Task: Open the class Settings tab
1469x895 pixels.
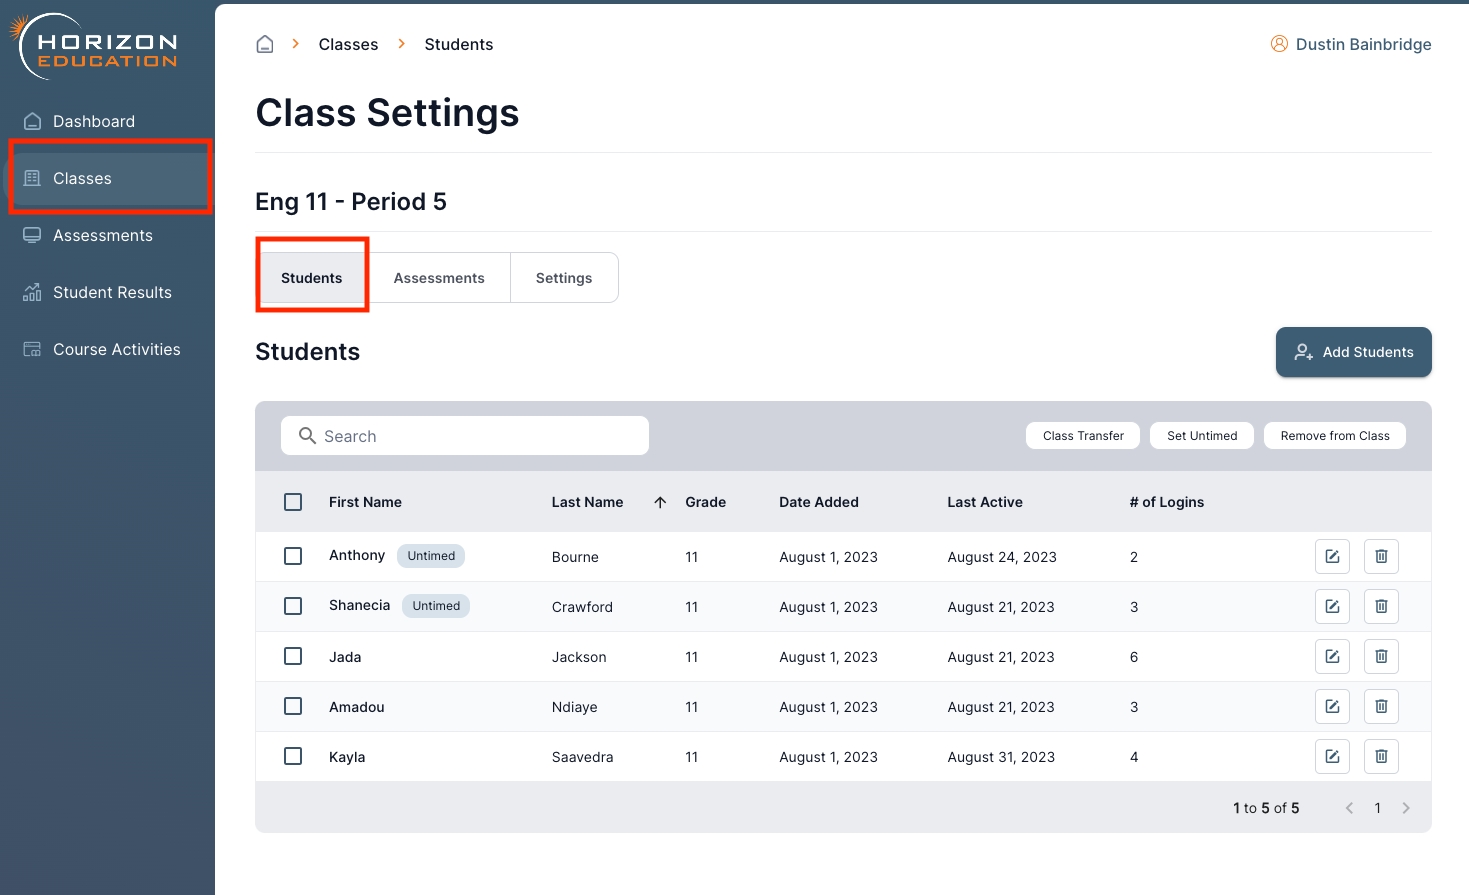Action: (x=564, y=278)
